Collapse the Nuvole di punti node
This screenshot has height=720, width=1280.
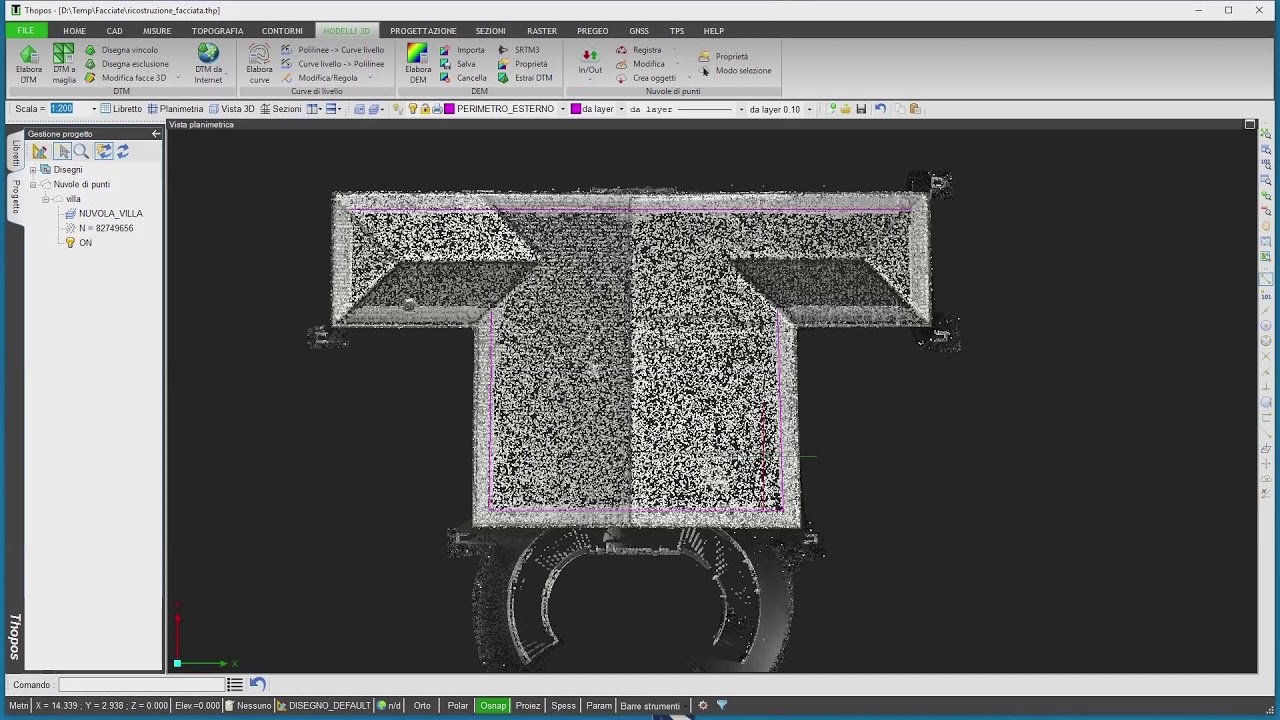(x=33, y=185)
